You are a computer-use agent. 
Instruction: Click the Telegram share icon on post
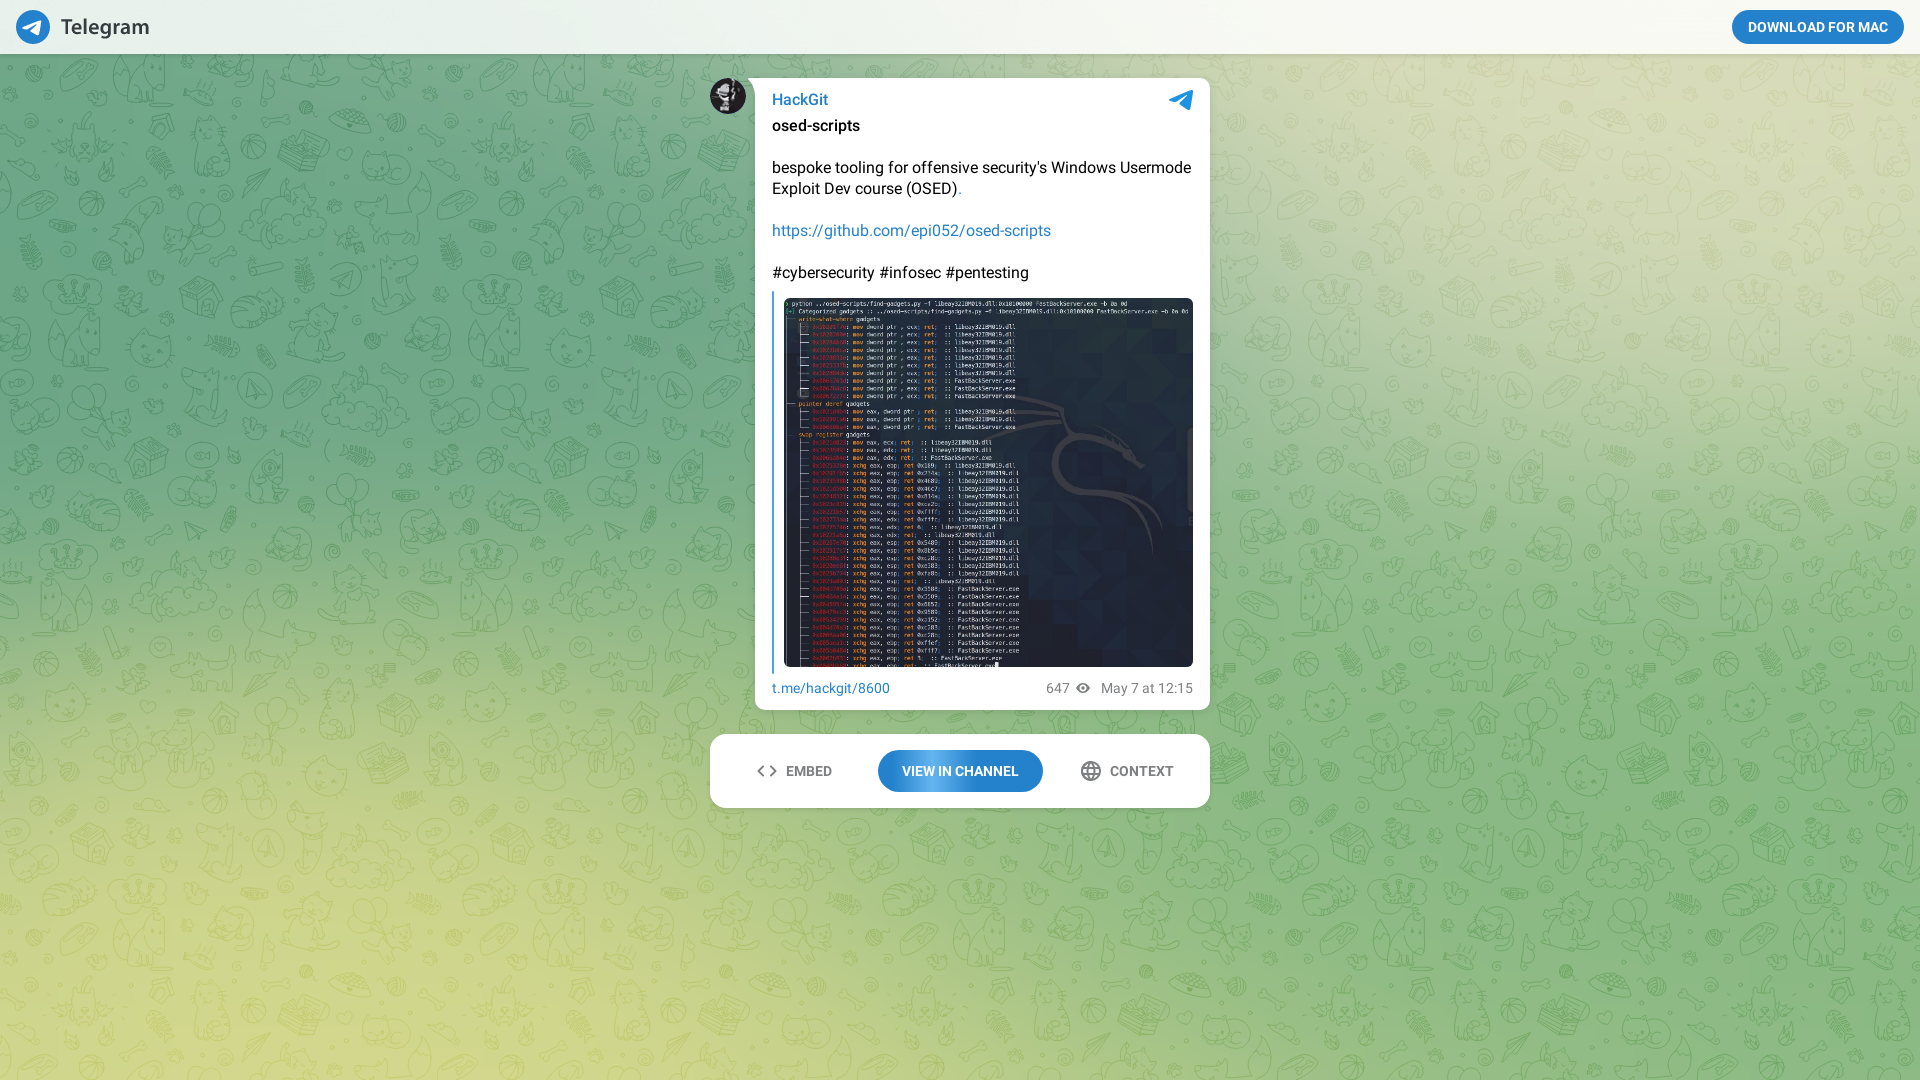pos(1179,99)
